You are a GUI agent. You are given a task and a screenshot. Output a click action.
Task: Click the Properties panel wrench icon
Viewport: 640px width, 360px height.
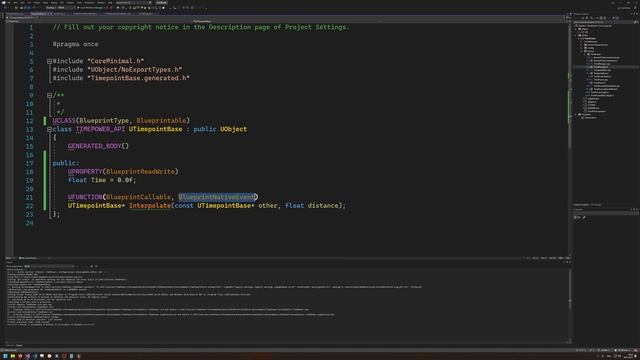point(584,218)
